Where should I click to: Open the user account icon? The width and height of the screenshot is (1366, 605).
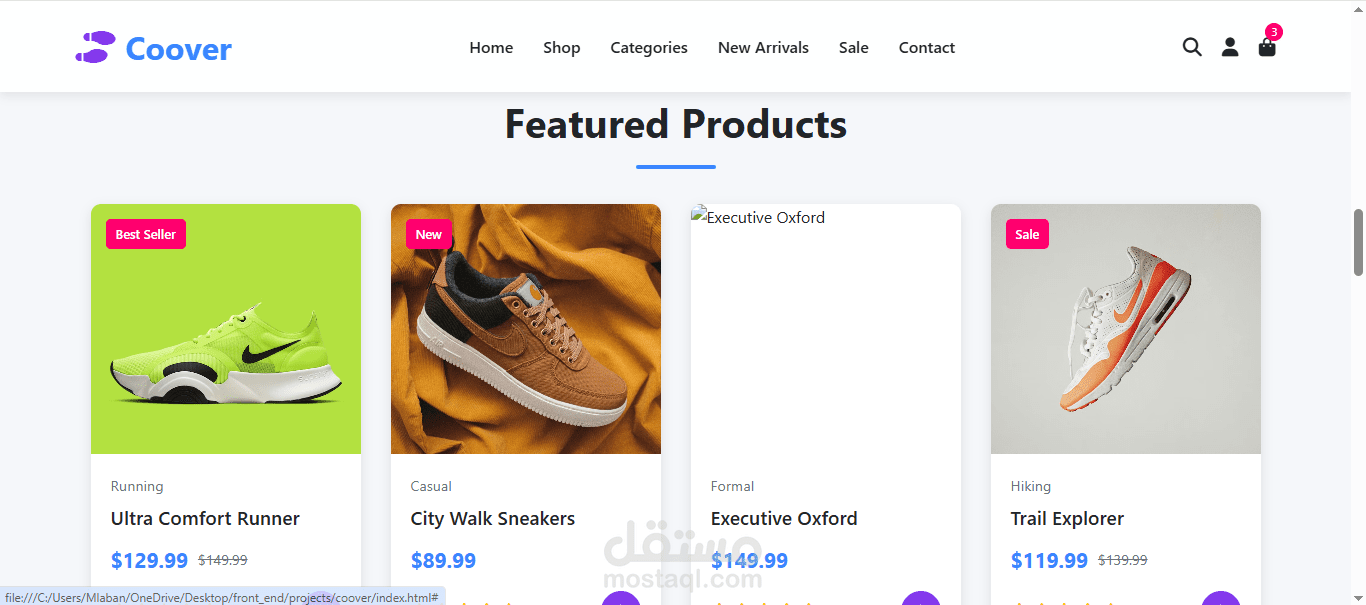(1230, 47)
